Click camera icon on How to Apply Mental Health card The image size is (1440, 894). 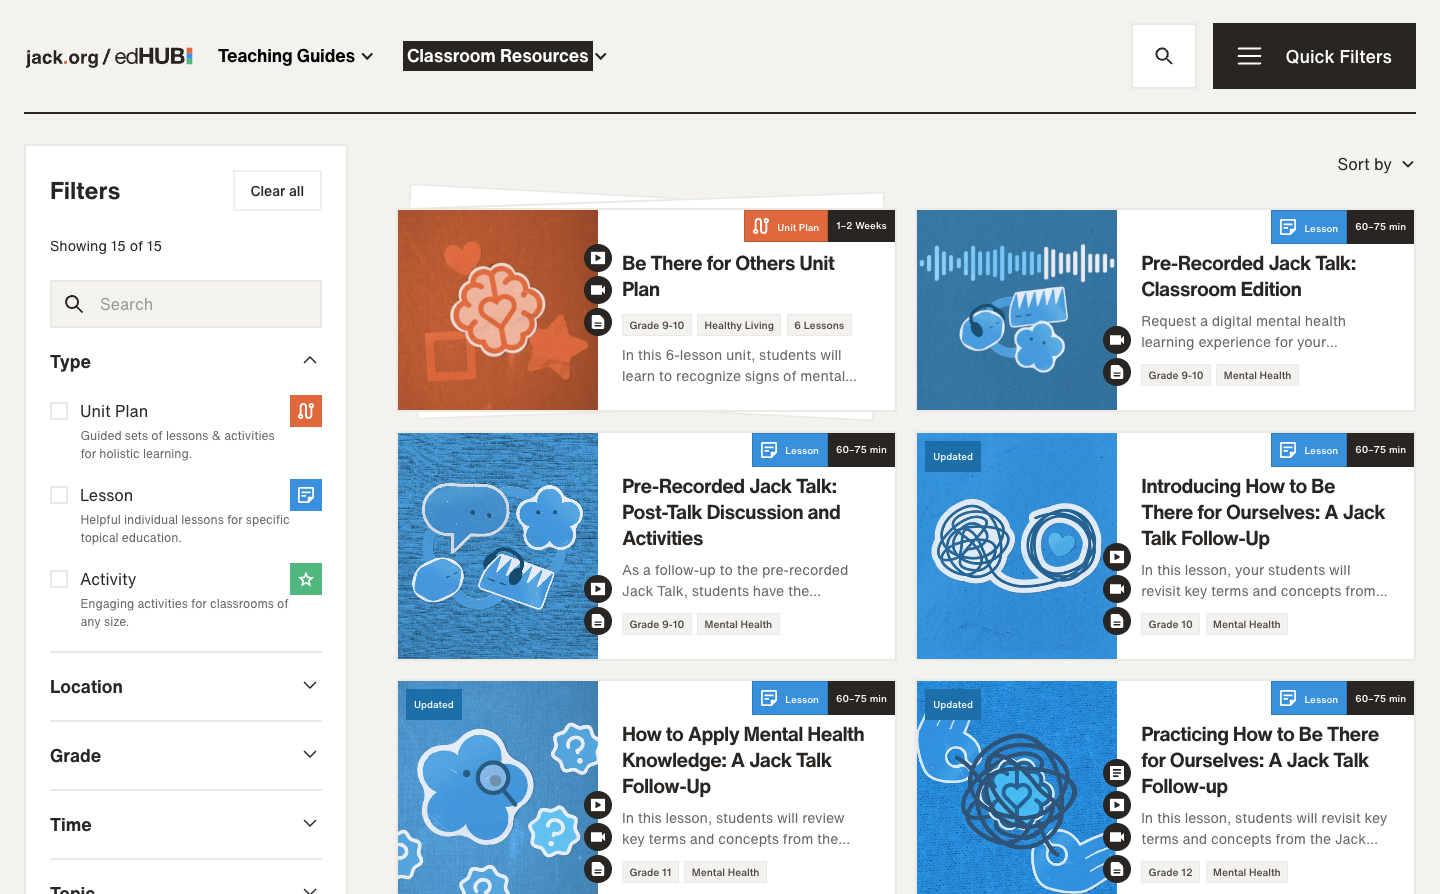coord(598,837)
